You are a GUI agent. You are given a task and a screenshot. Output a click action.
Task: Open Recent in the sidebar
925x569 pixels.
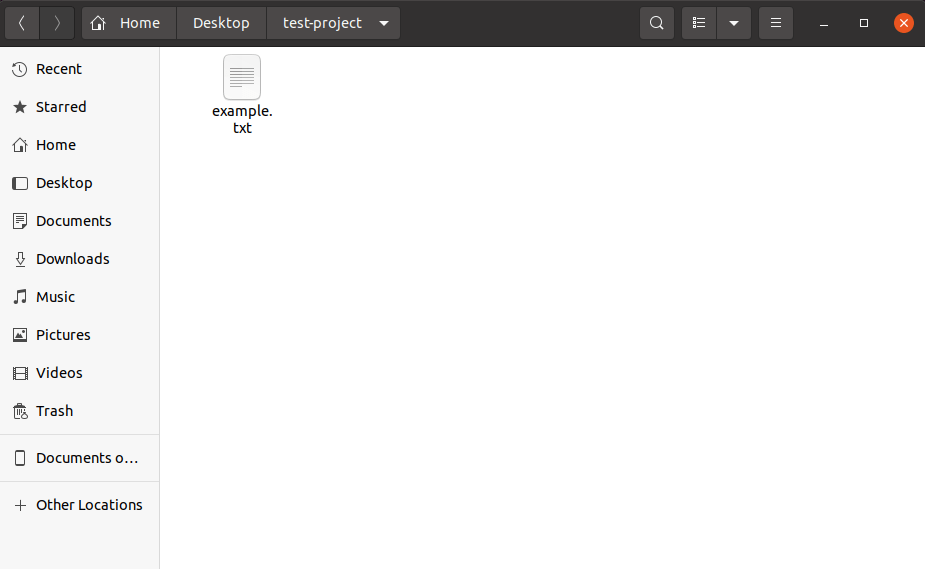coord(80,69)
